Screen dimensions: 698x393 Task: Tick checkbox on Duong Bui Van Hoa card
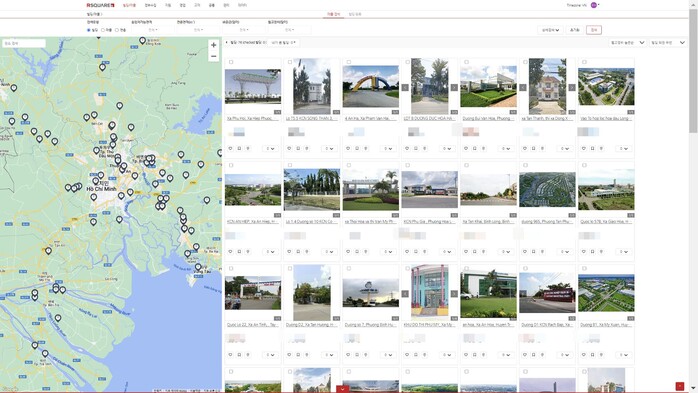(x=466, y=62)
